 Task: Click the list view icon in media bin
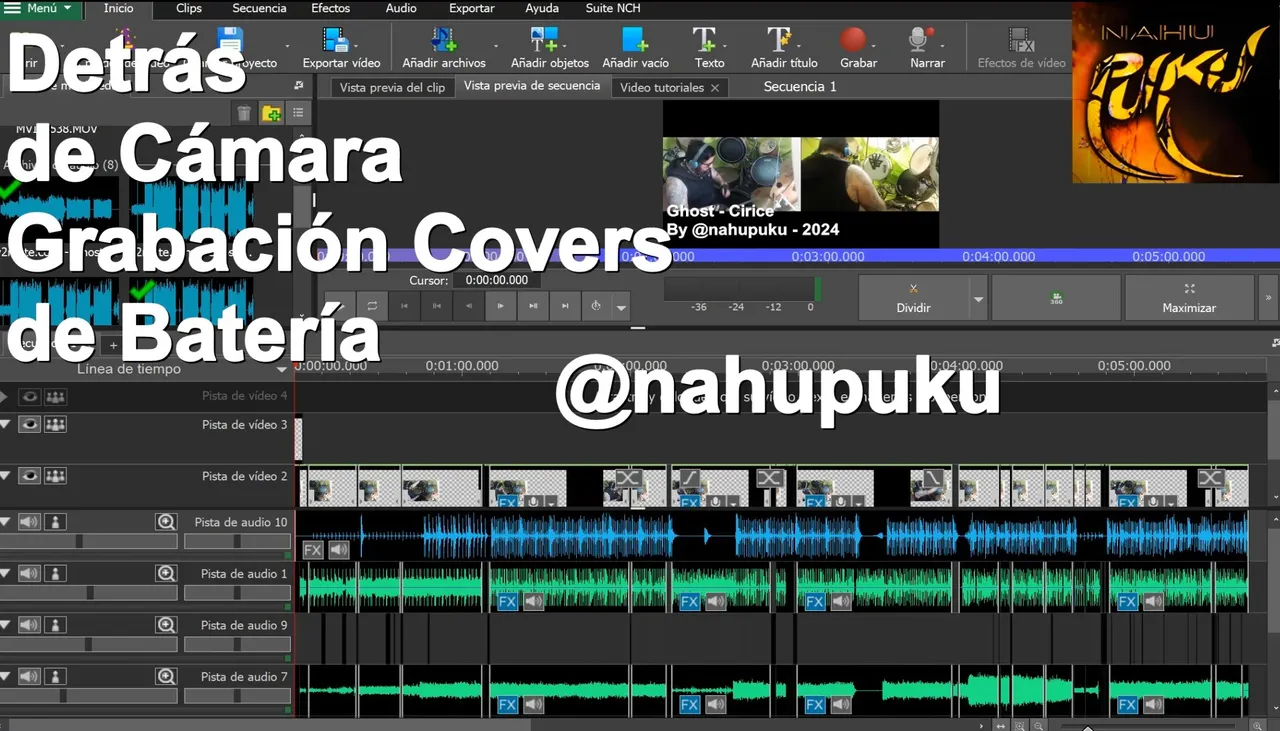point(298,113)
